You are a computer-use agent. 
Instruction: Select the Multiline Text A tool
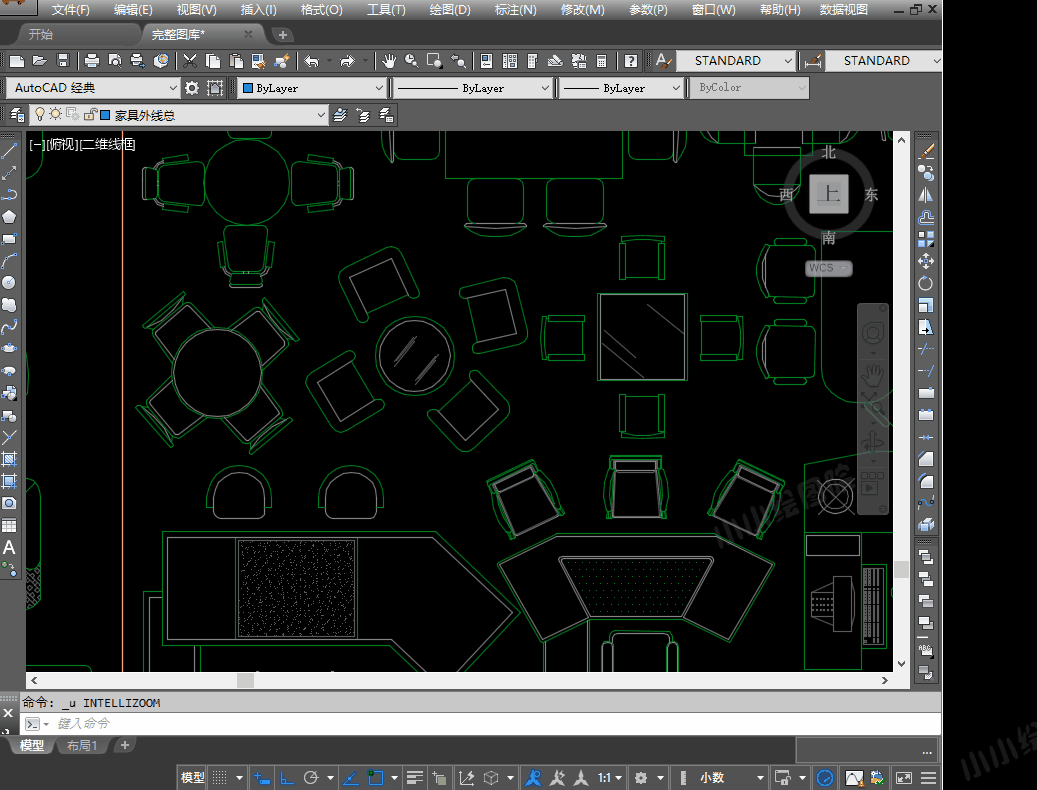tap(9, 547)
